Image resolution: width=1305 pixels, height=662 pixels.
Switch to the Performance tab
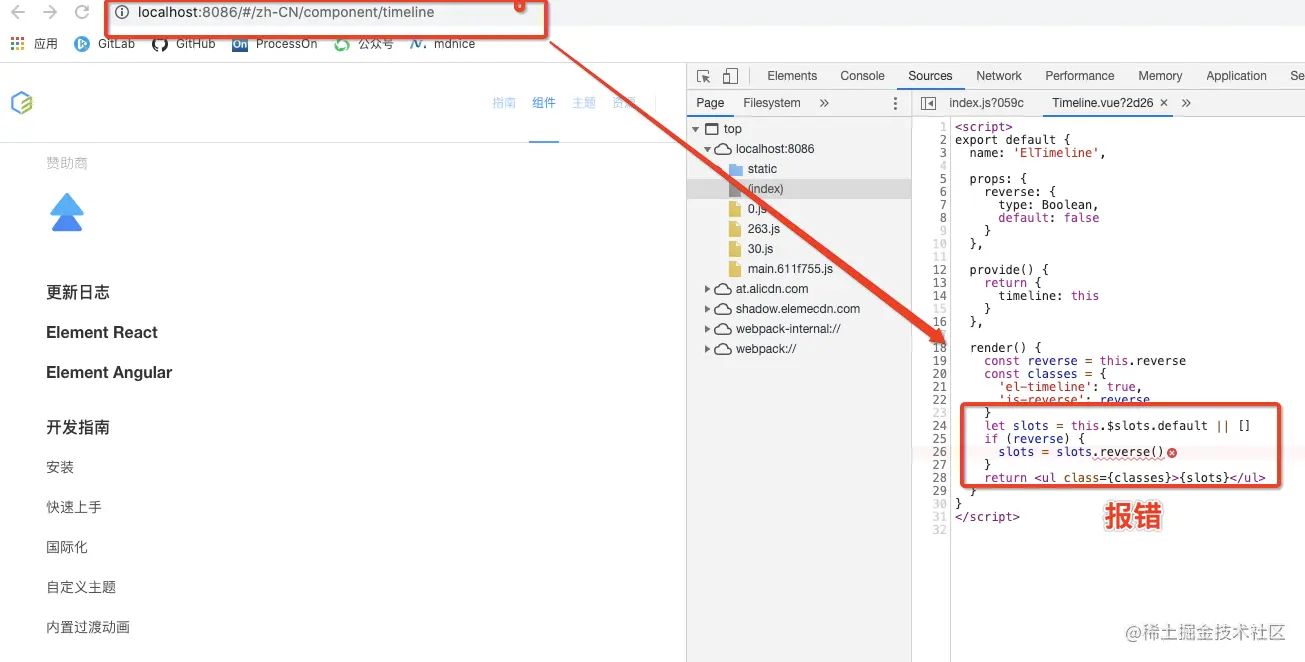coord(1080,76)
